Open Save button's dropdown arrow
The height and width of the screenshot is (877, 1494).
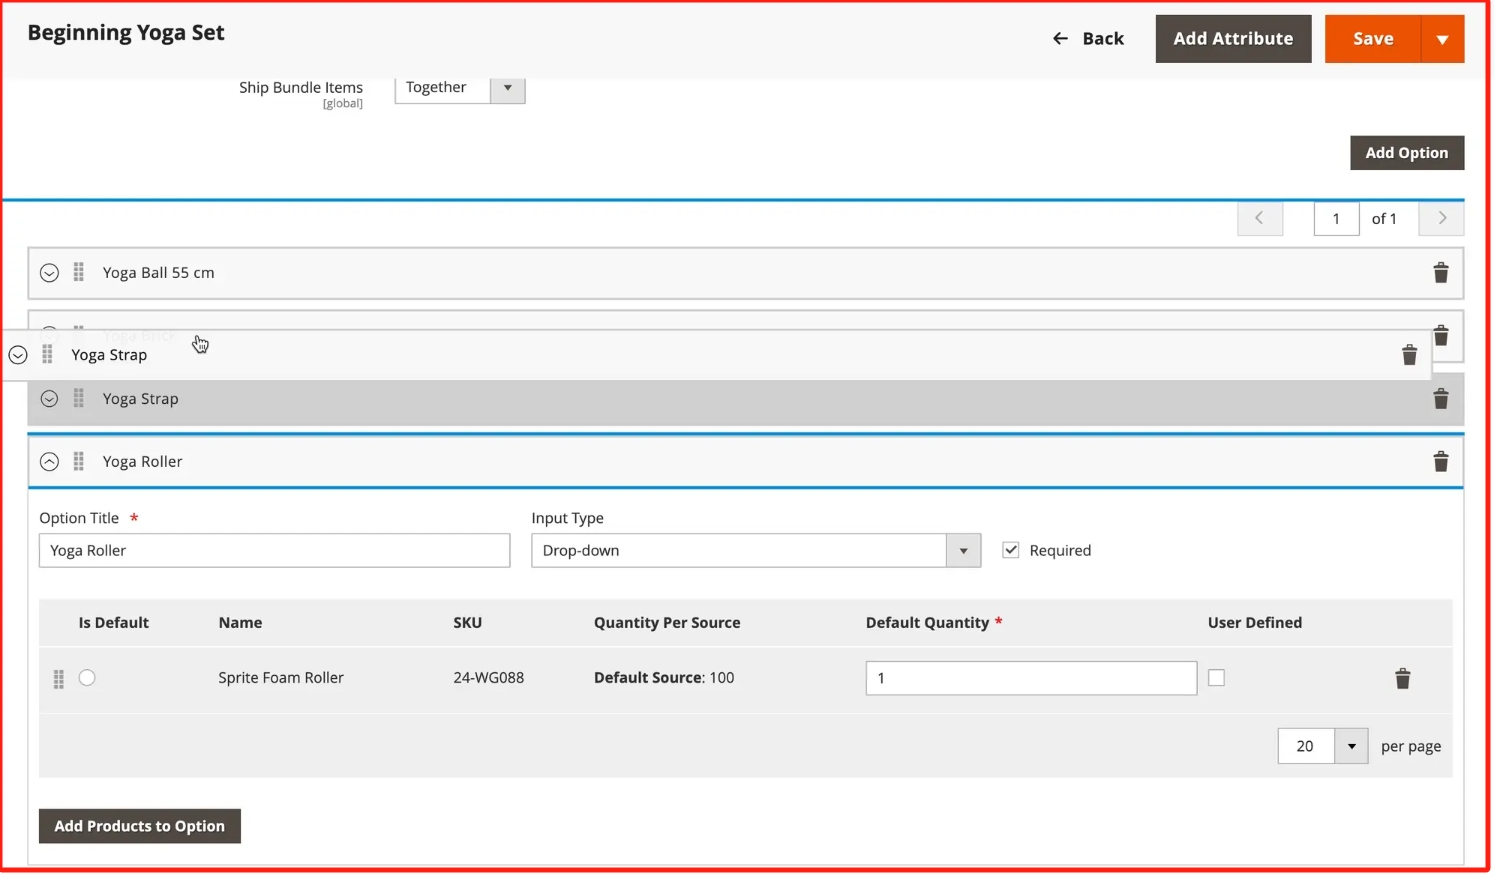(1442, 39)
